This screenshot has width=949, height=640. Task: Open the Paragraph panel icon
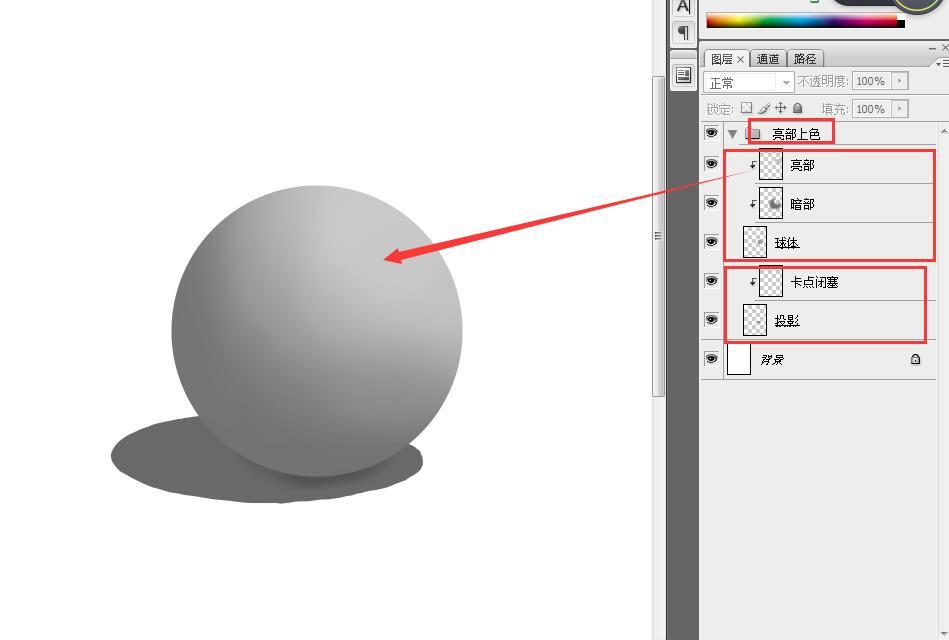point(683,33)
